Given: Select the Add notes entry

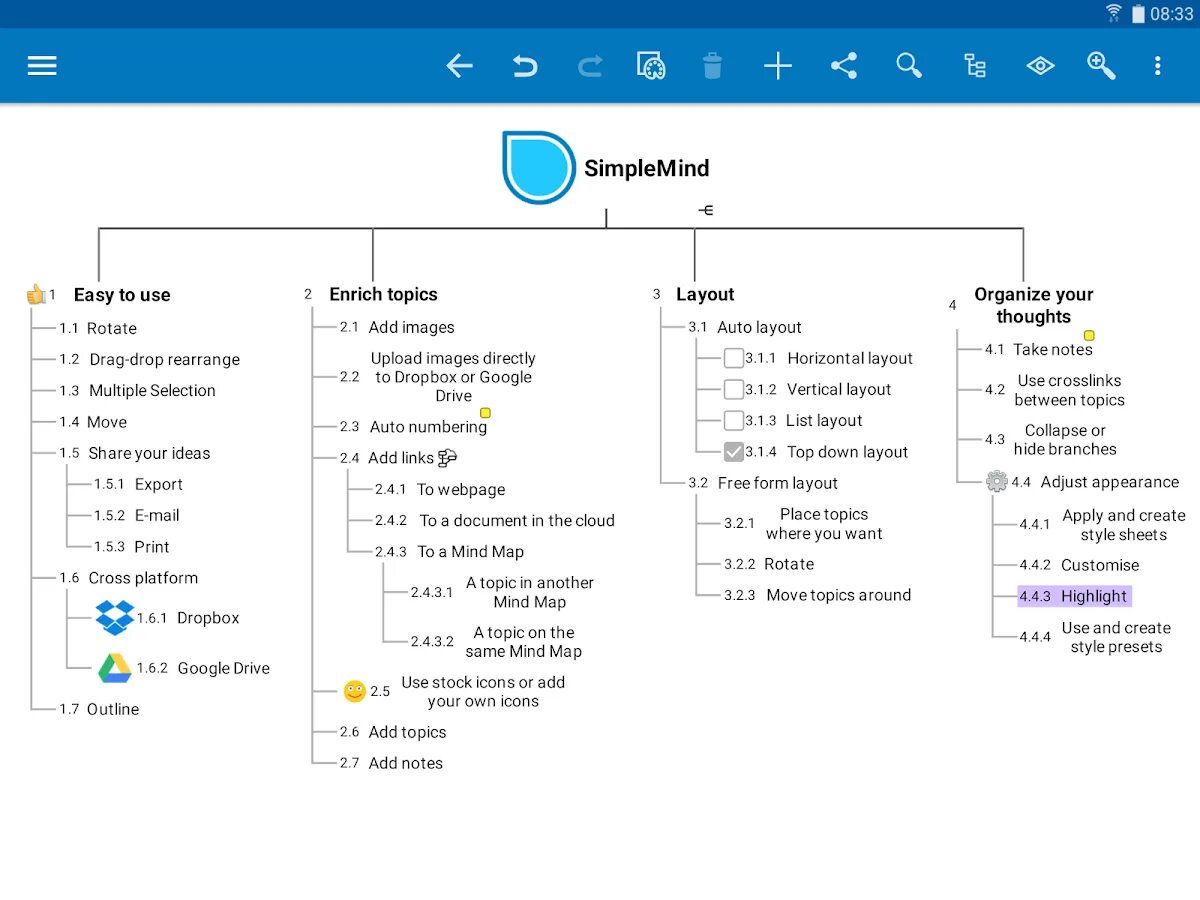Looking at the screenshot, I should pyautogui.click(x=405, y=763).
